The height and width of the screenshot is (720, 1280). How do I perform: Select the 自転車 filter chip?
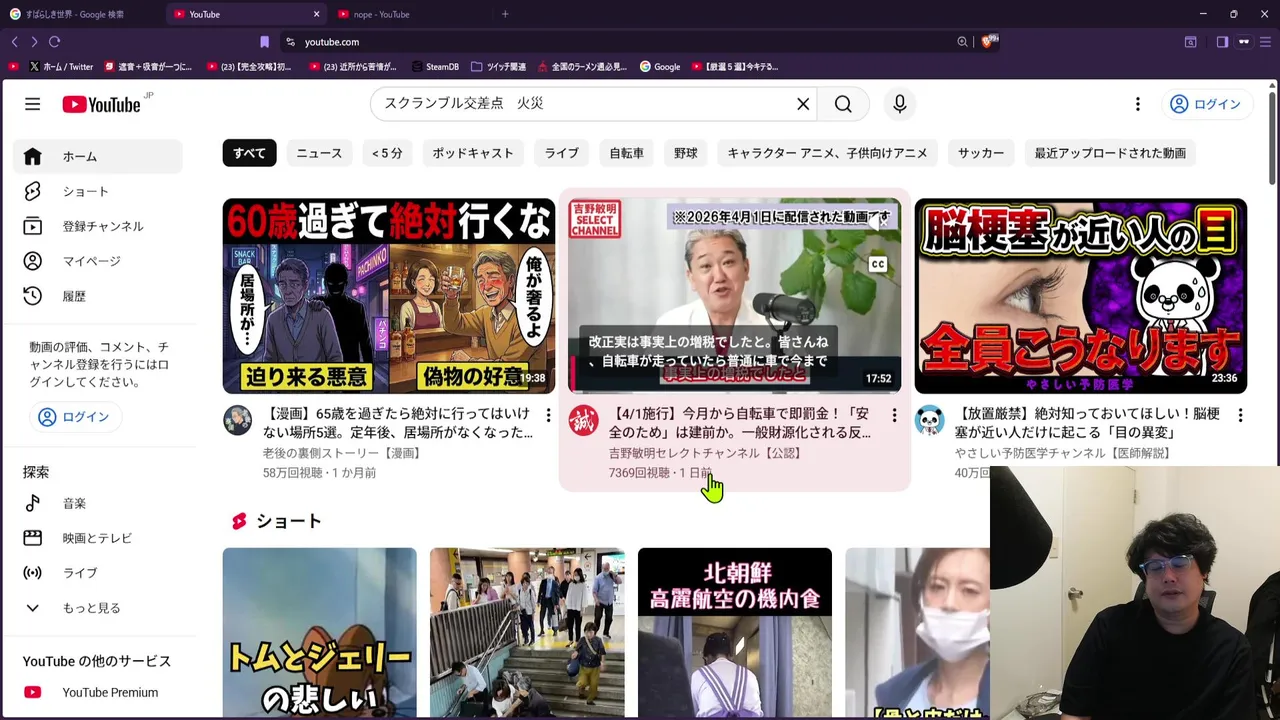[627, 153]
